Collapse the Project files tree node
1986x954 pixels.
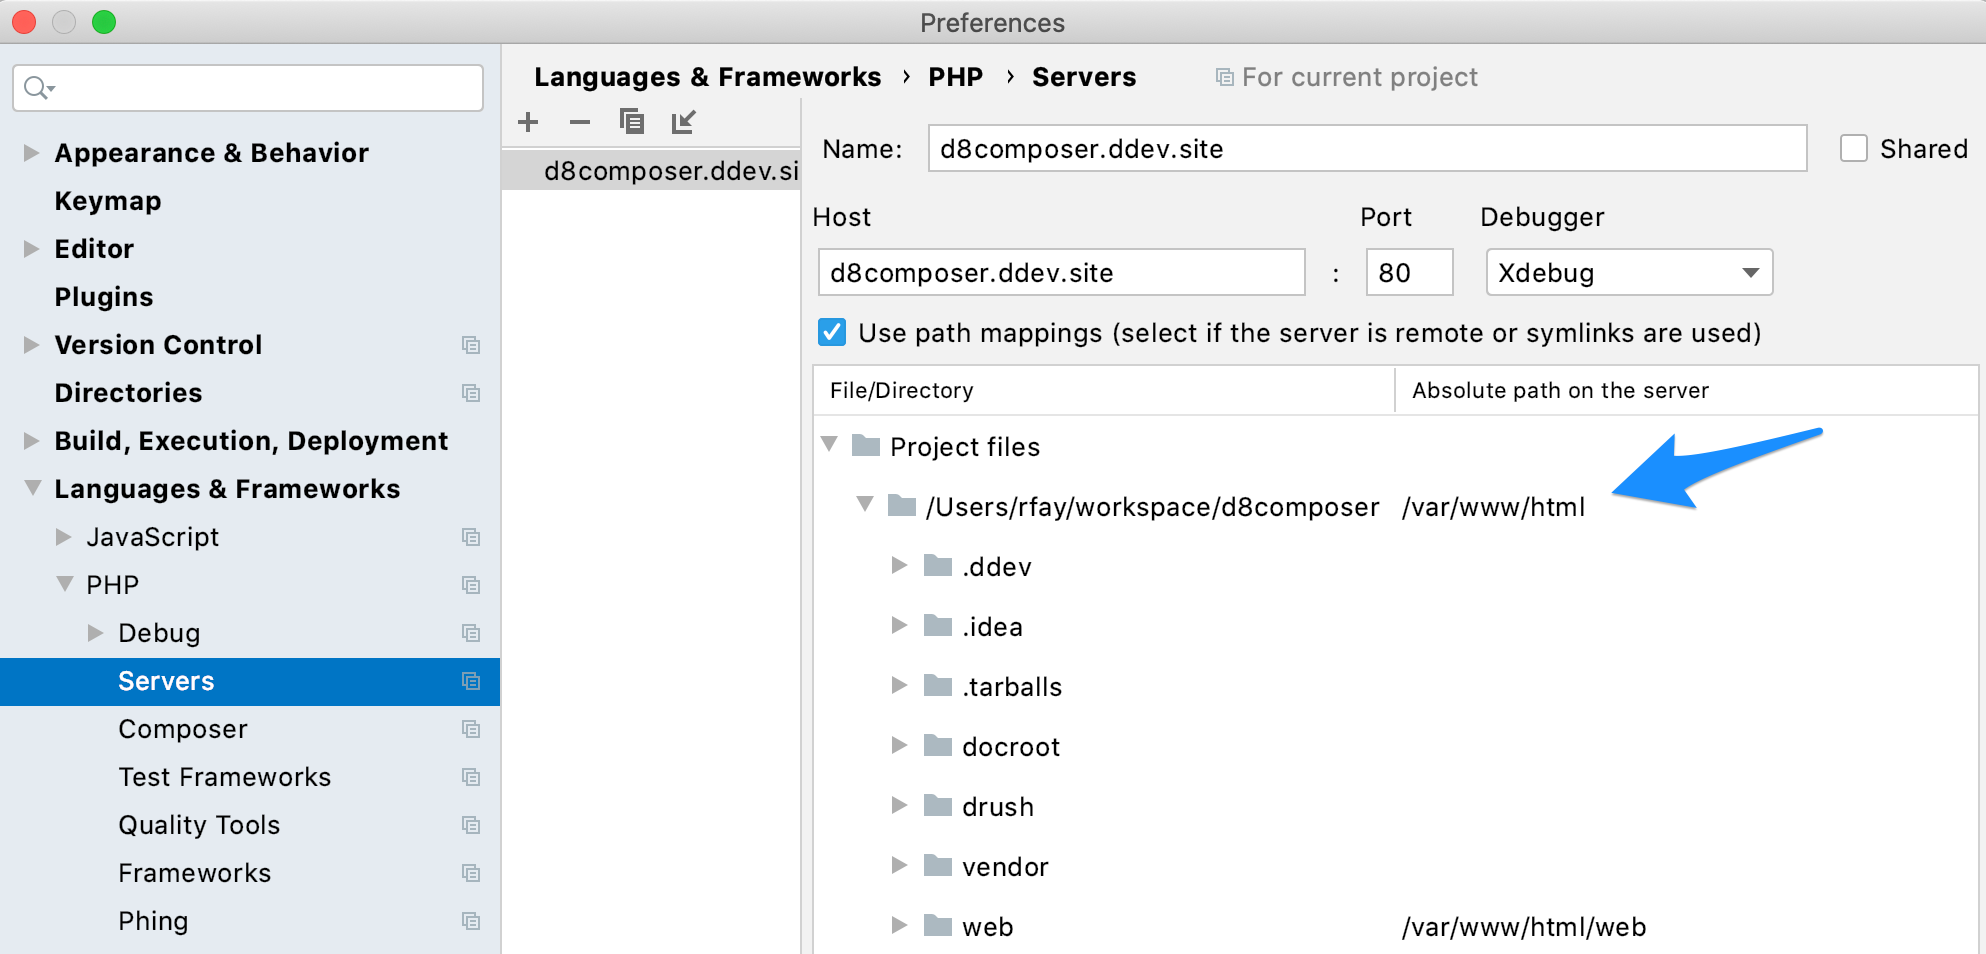[831, 446]
